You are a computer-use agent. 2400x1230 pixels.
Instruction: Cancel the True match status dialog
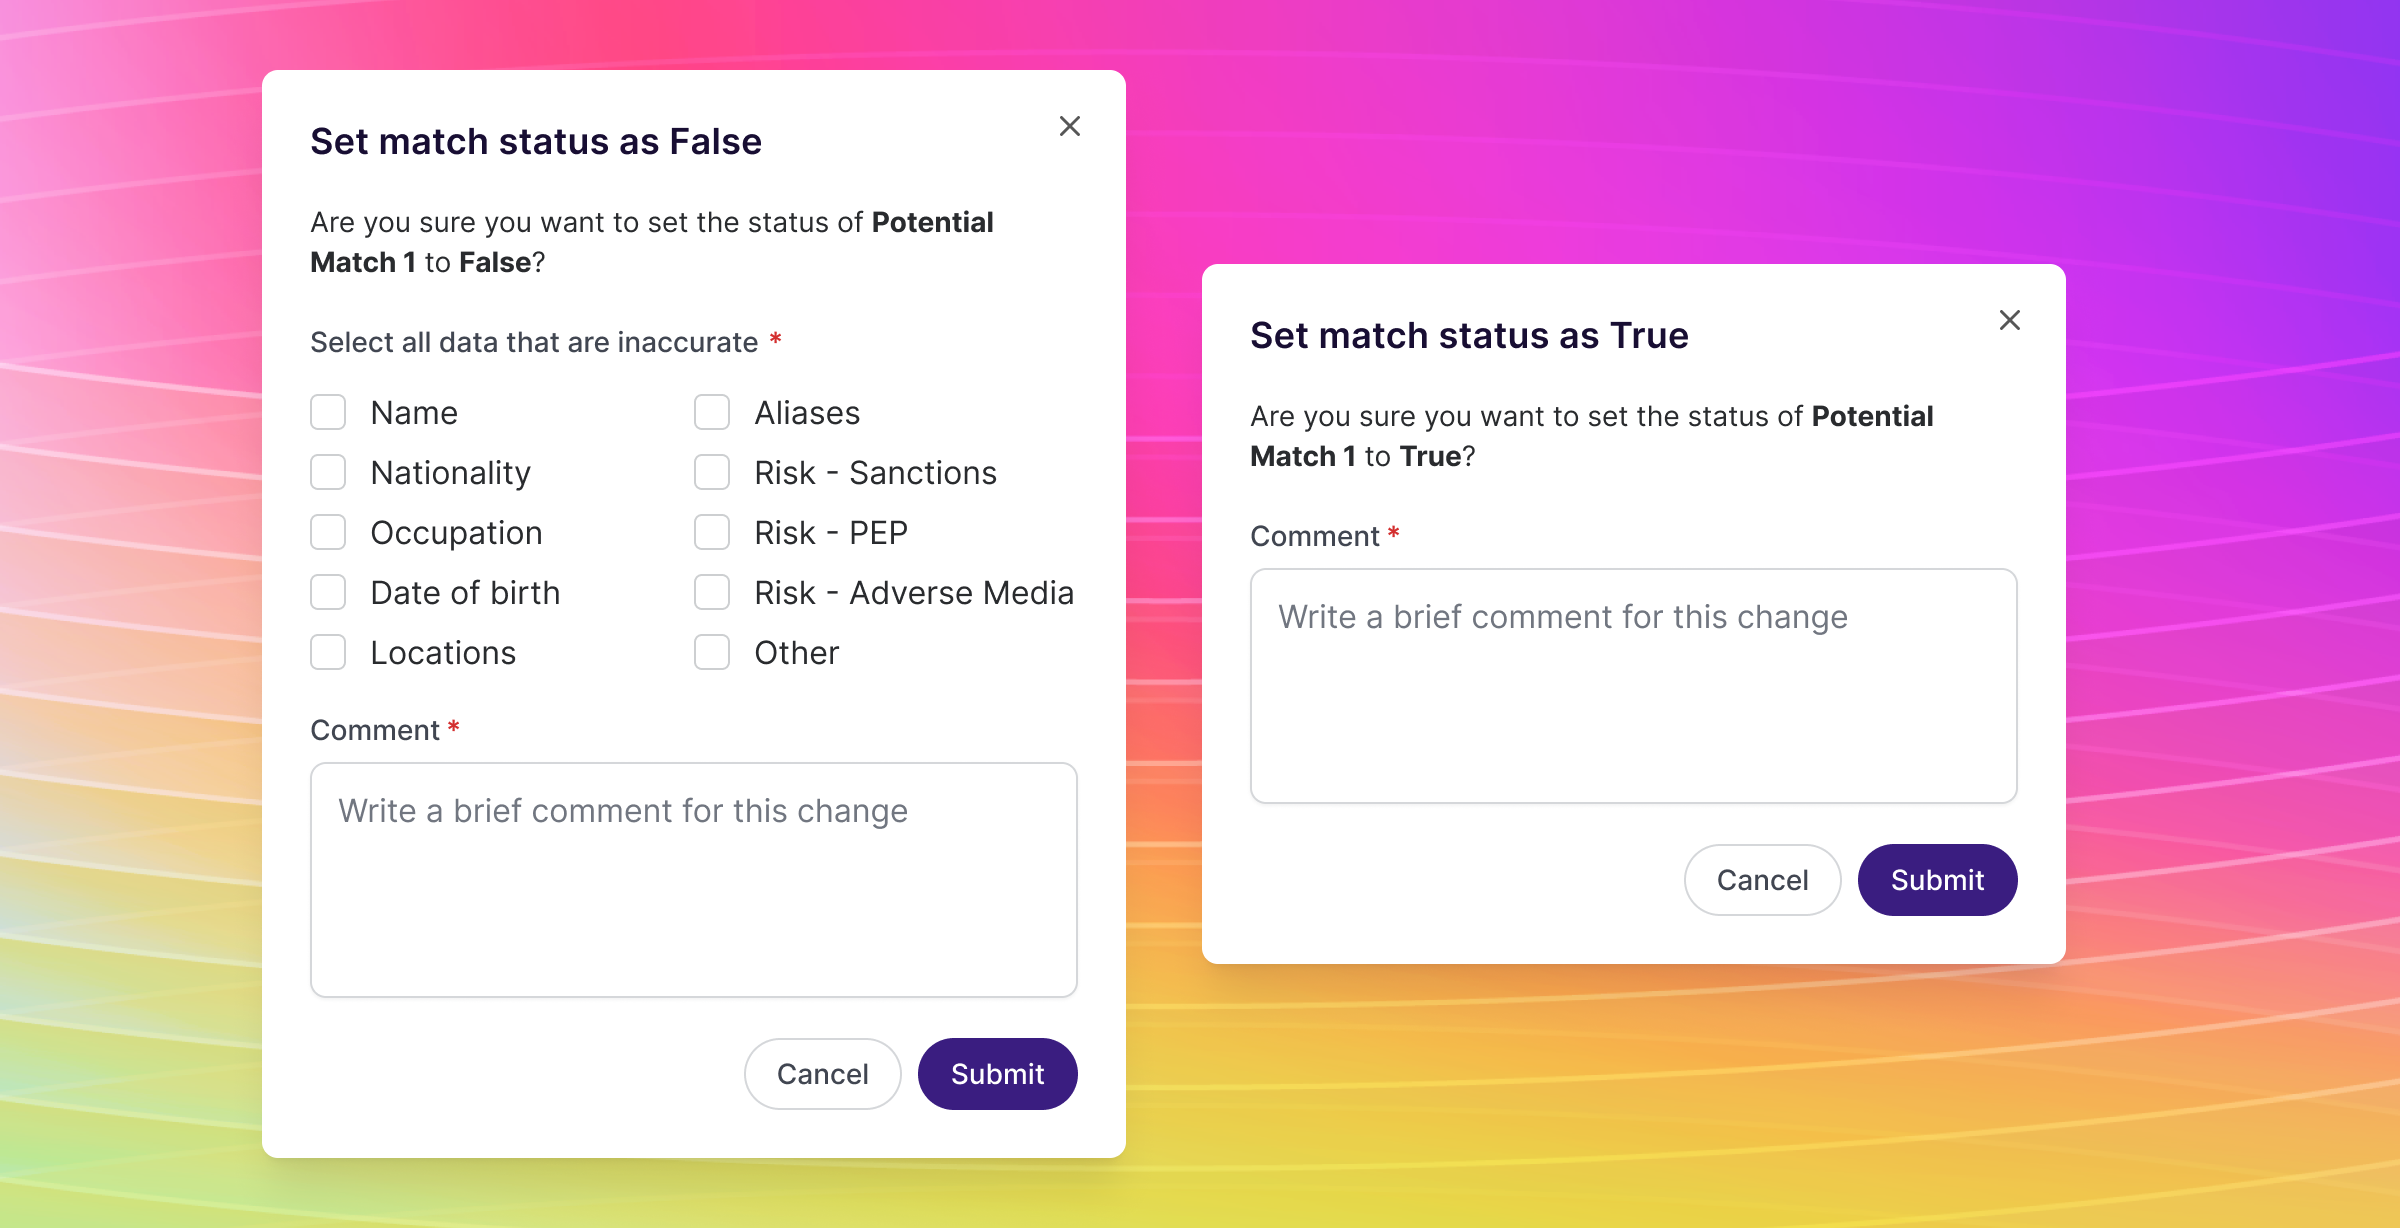pos(1762,880)
